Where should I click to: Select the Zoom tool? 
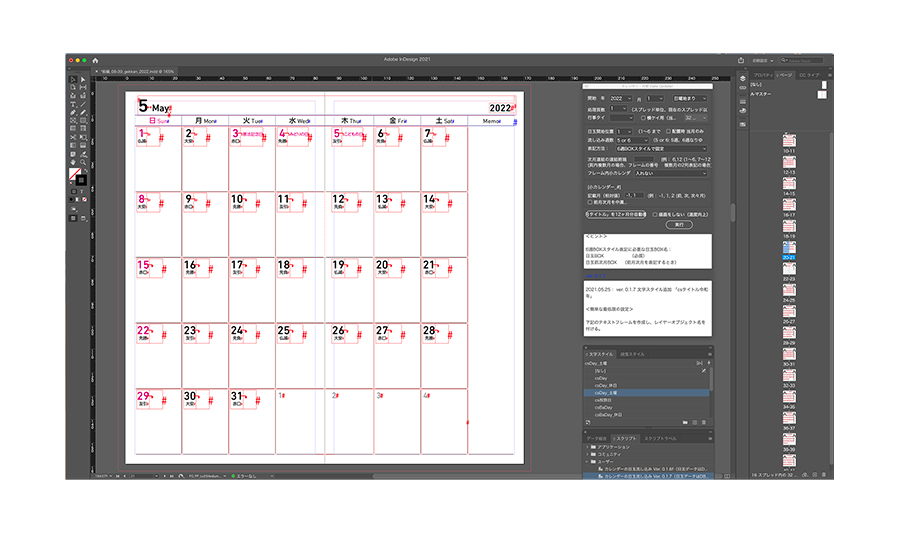click(83, 162)
